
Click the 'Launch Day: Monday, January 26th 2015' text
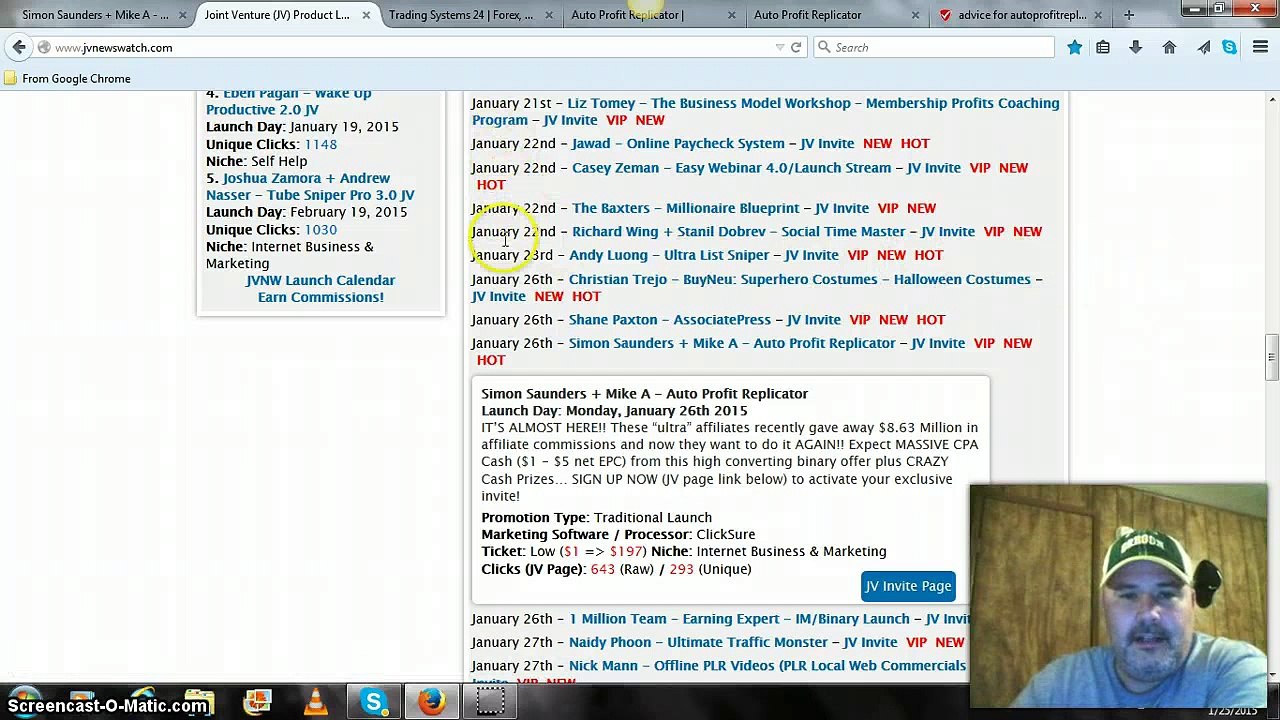(x=614, y=411)
